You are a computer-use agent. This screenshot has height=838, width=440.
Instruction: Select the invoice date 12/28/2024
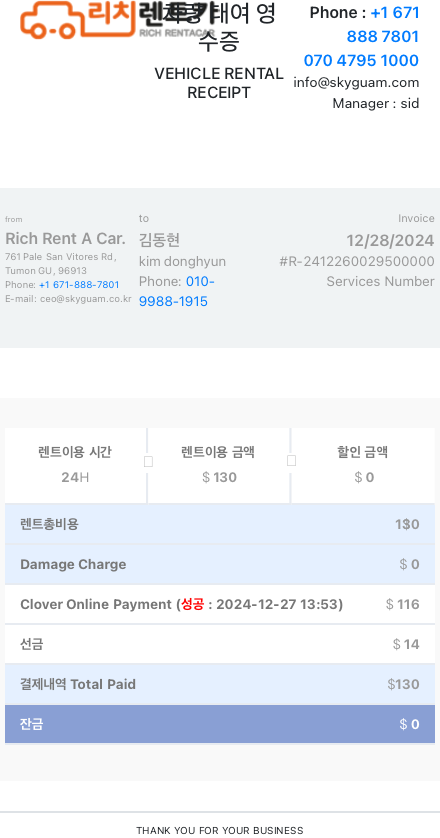coord(390,240)
